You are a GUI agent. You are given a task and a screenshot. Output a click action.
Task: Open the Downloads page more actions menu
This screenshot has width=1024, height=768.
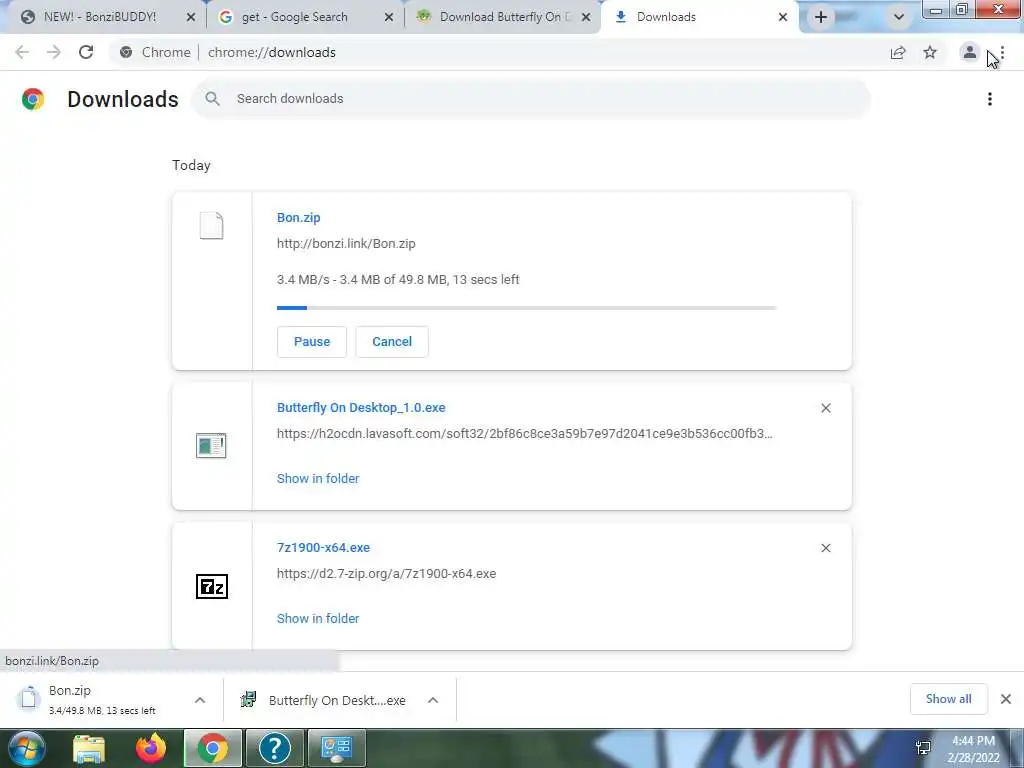click(x=990, y=99)
